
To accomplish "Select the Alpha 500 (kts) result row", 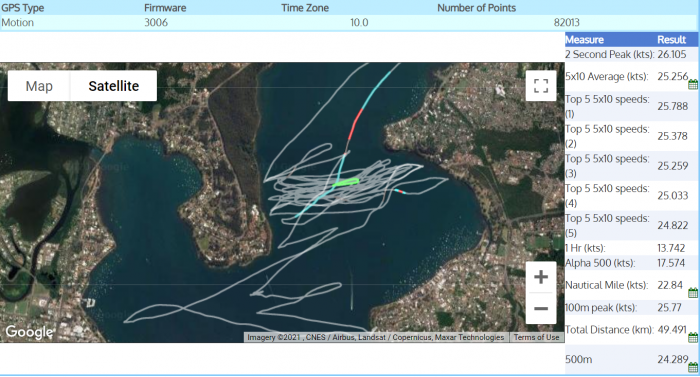I will (x=631, y=263).
